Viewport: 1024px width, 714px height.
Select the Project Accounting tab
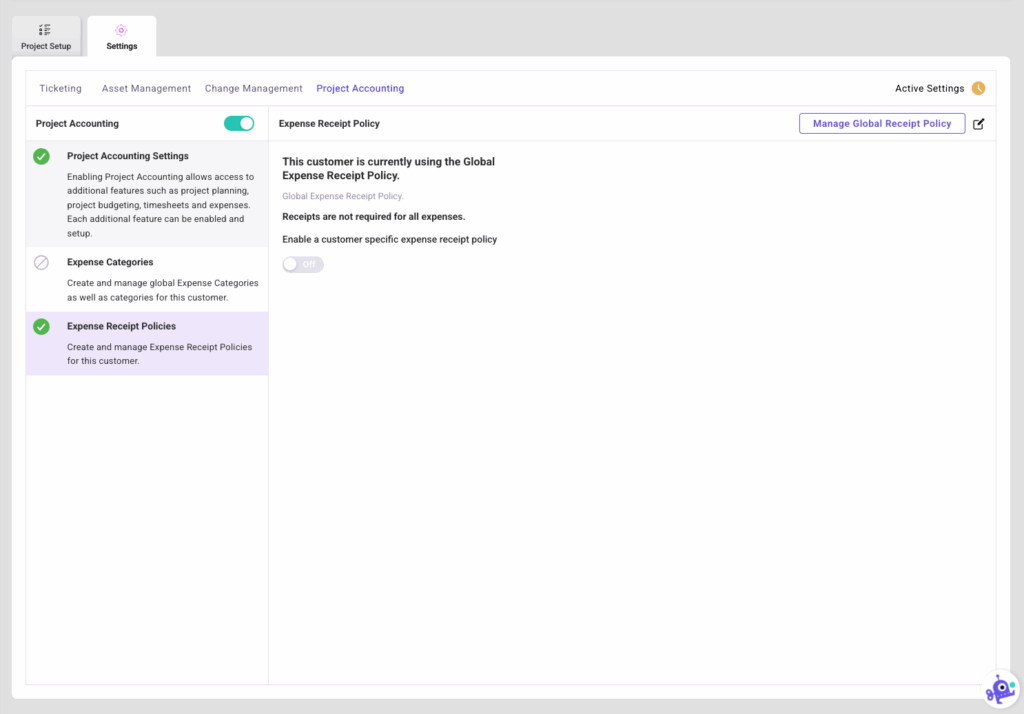(360, 88)
